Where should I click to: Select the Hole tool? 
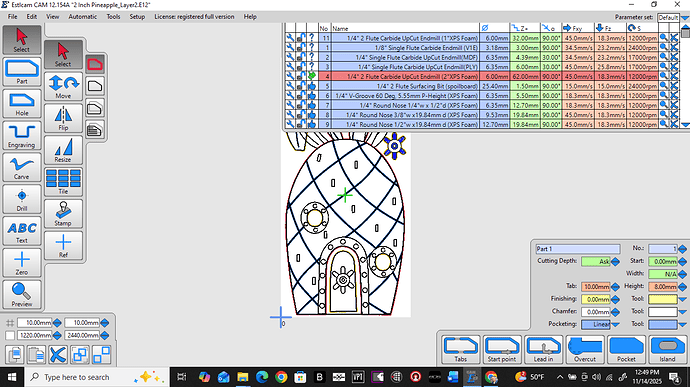(22, 104)
